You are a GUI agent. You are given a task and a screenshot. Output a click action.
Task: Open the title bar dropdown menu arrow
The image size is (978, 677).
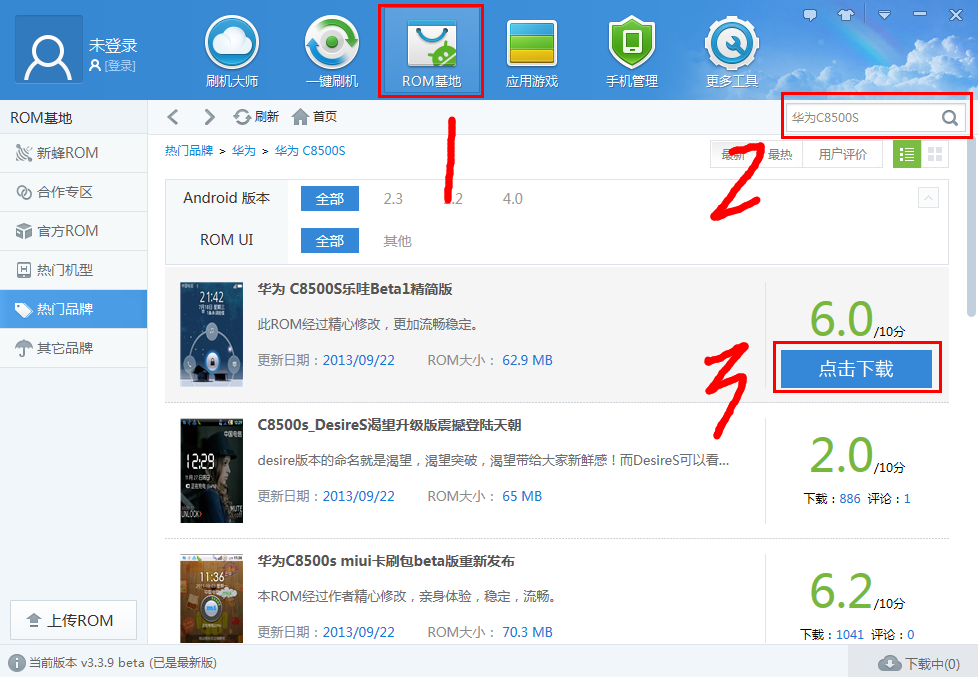884,15
